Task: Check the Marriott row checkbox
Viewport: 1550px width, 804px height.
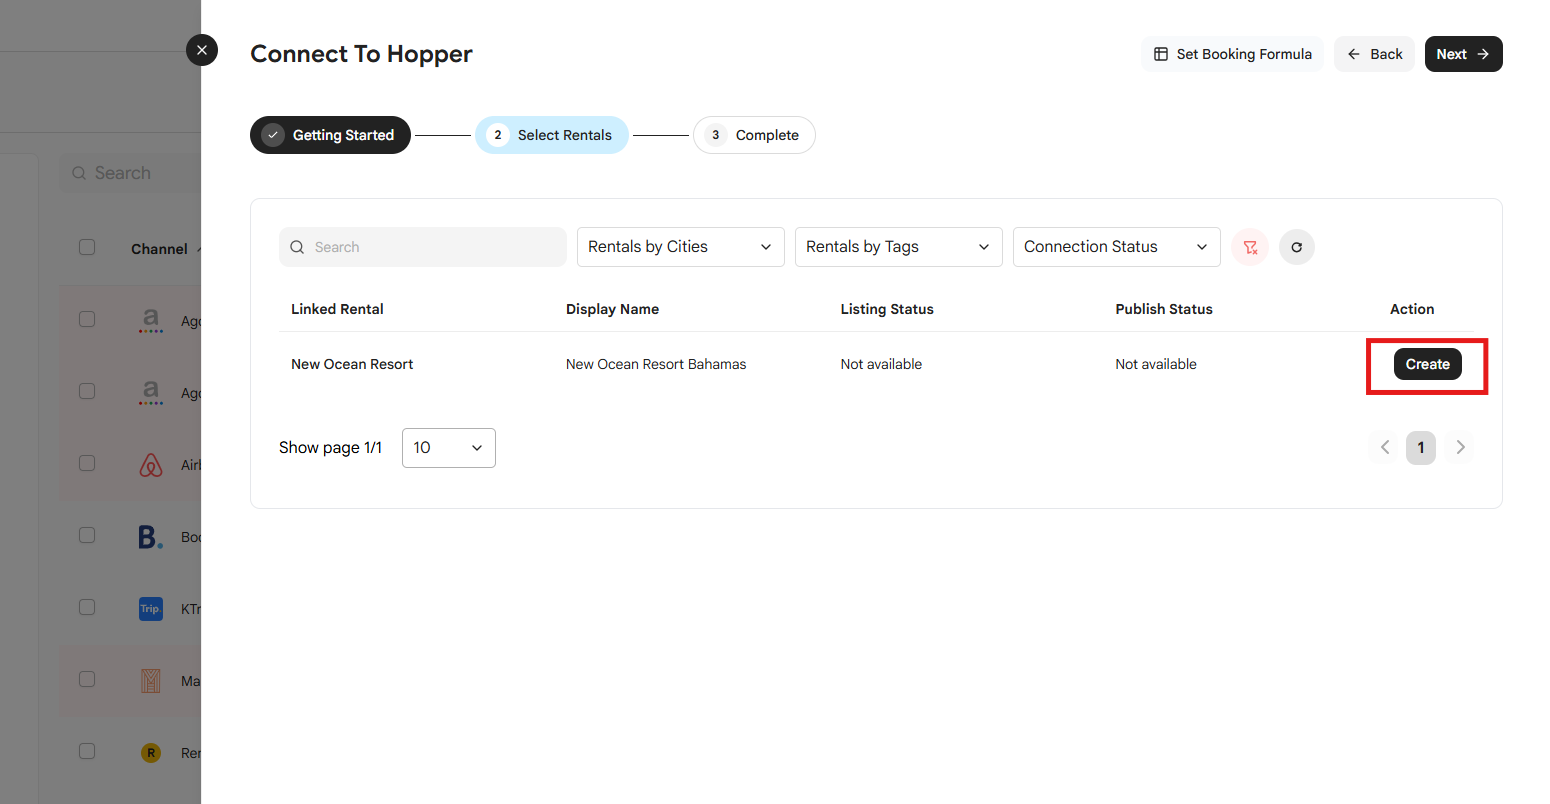Action: 87,679
